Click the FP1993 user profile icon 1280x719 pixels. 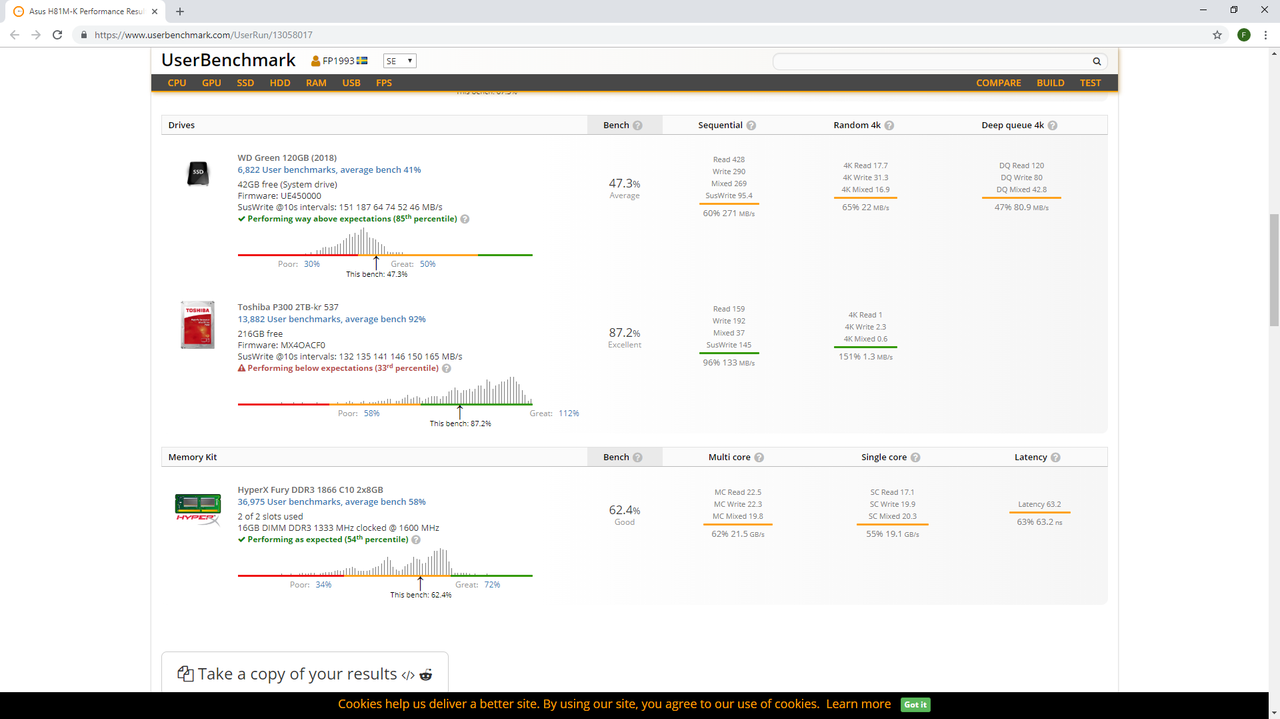tap(316, 61)
